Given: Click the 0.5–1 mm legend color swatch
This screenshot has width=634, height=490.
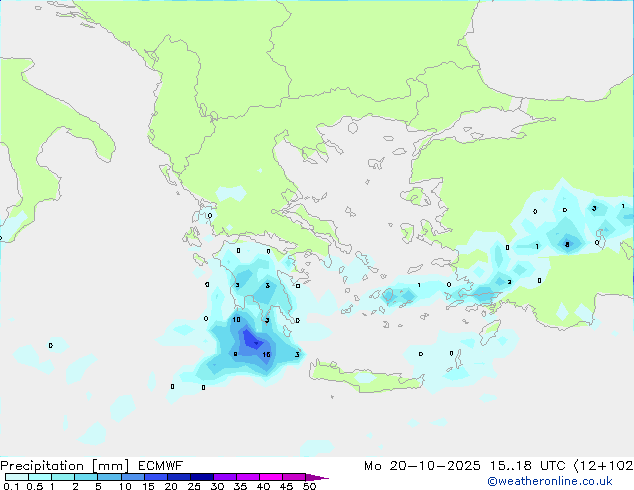Looking at the screenshot, I should pos(40,477).
